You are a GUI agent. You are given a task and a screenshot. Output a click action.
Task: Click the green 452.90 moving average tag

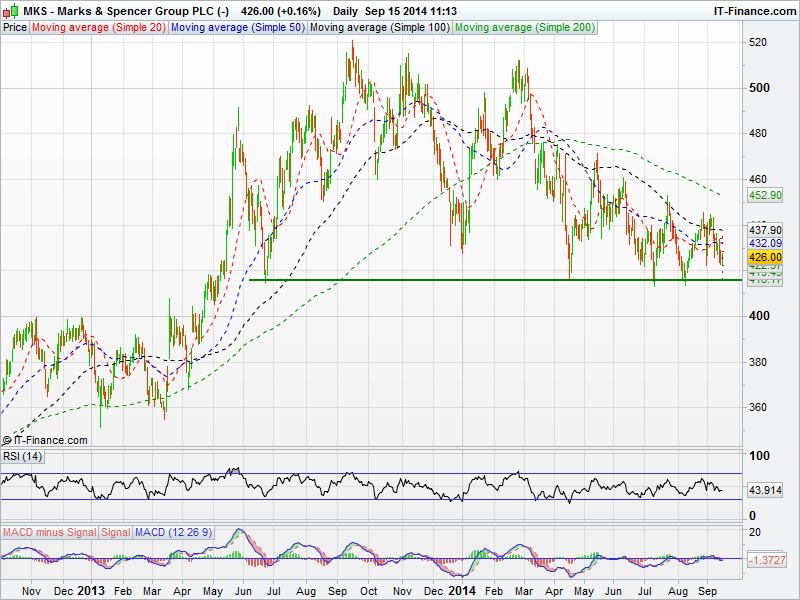(x=764, y=196)
